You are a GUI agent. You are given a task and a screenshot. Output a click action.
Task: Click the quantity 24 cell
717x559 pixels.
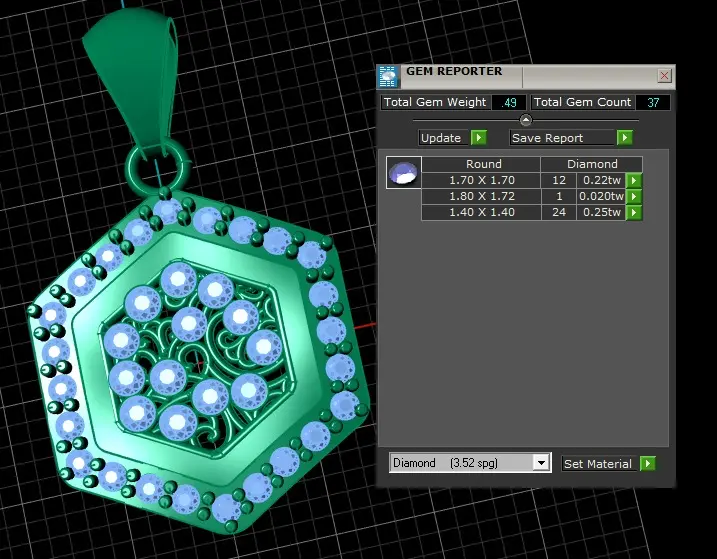[x=559, y=212]
